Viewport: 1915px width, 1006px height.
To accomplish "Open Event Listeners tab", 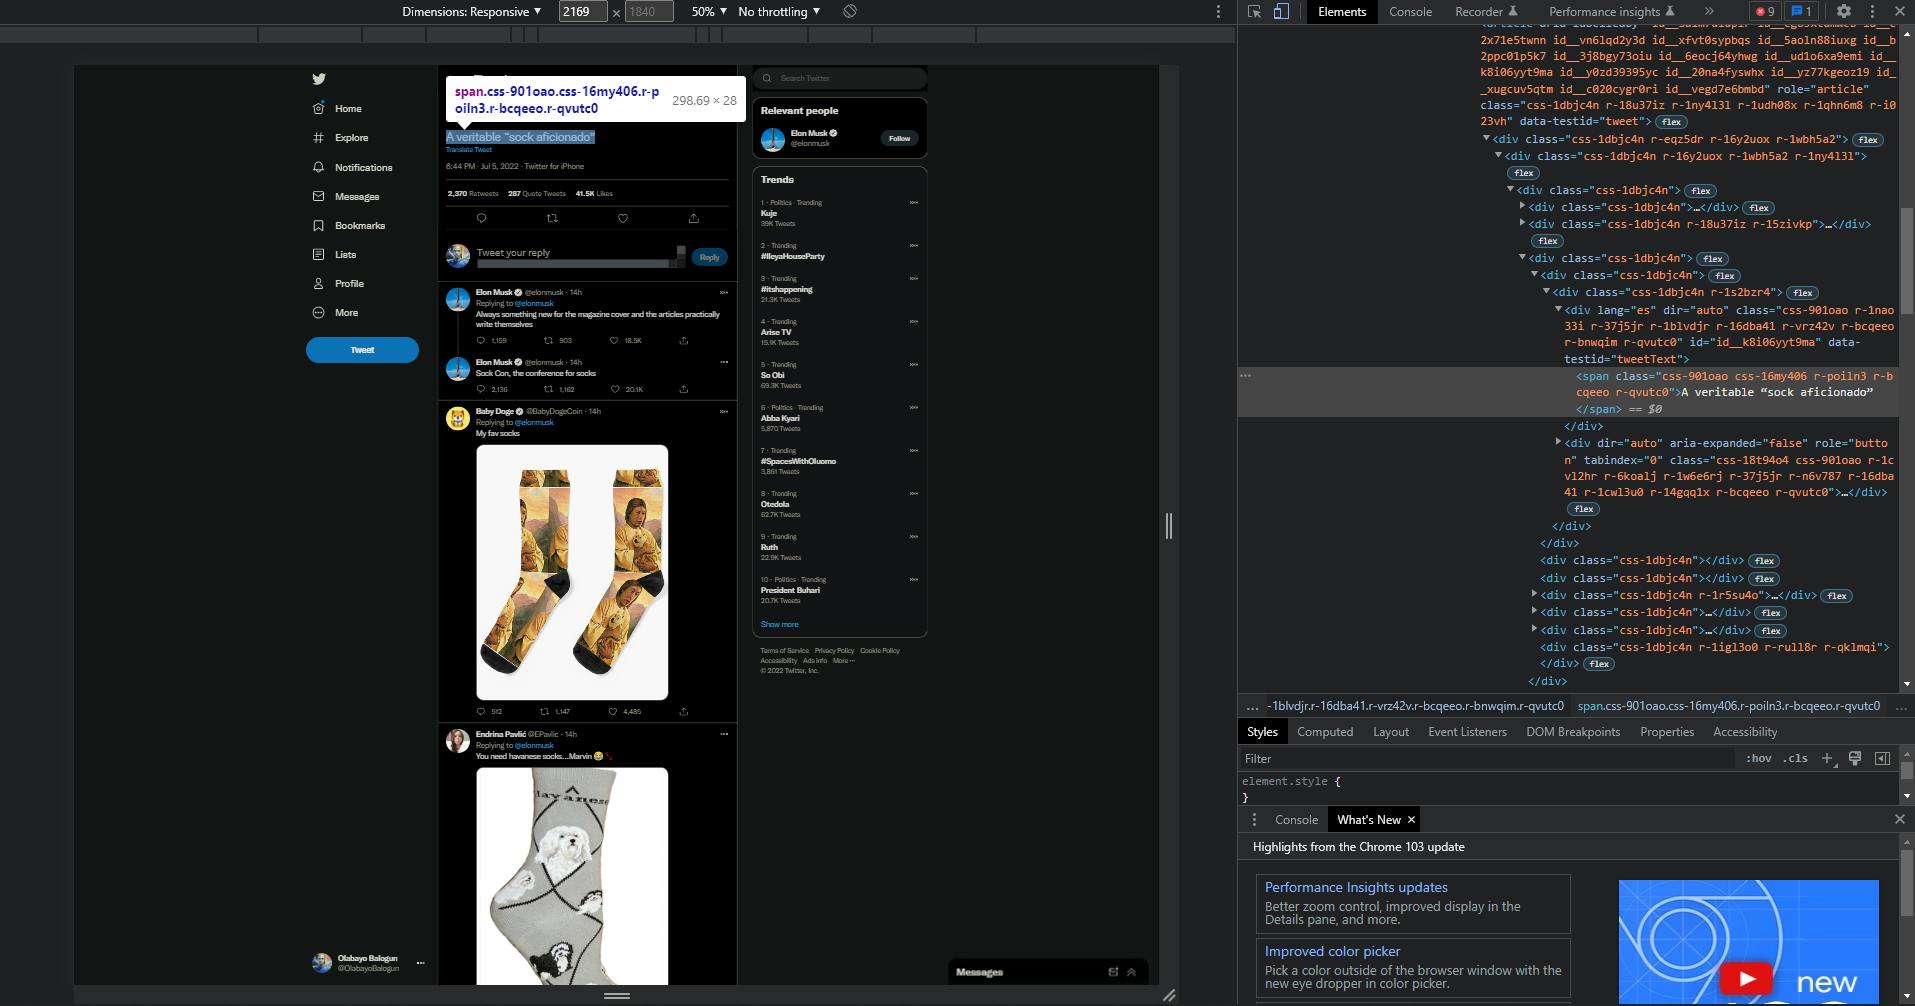I will [x=1467, y=732].
